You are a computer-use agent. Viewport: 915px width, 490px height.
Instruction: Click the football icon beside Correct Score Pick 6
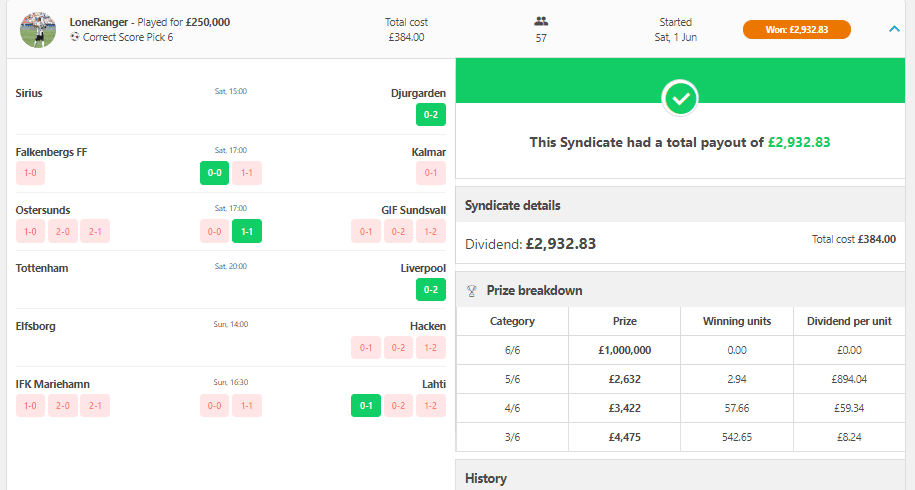75,37
